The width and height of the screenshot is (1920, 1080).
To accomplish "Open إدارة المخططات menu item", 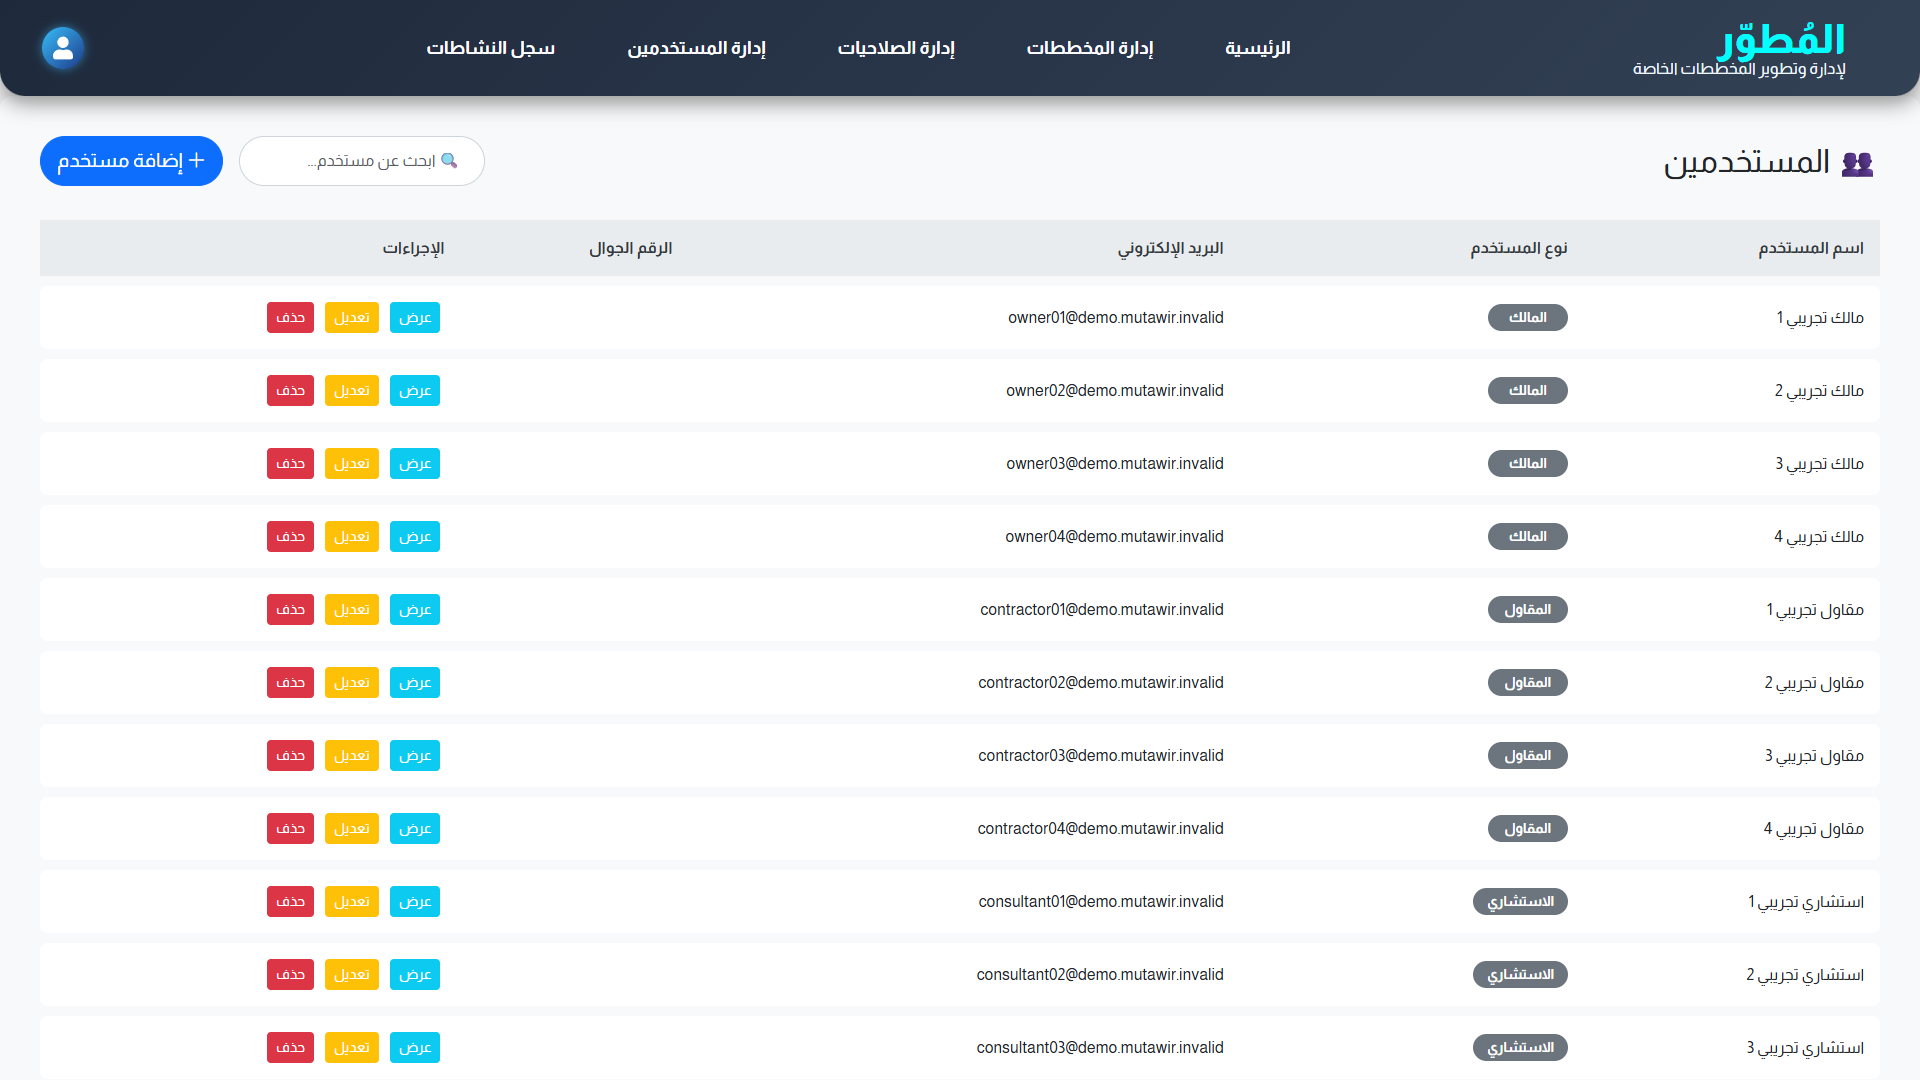I will (x=1090, y=48).
